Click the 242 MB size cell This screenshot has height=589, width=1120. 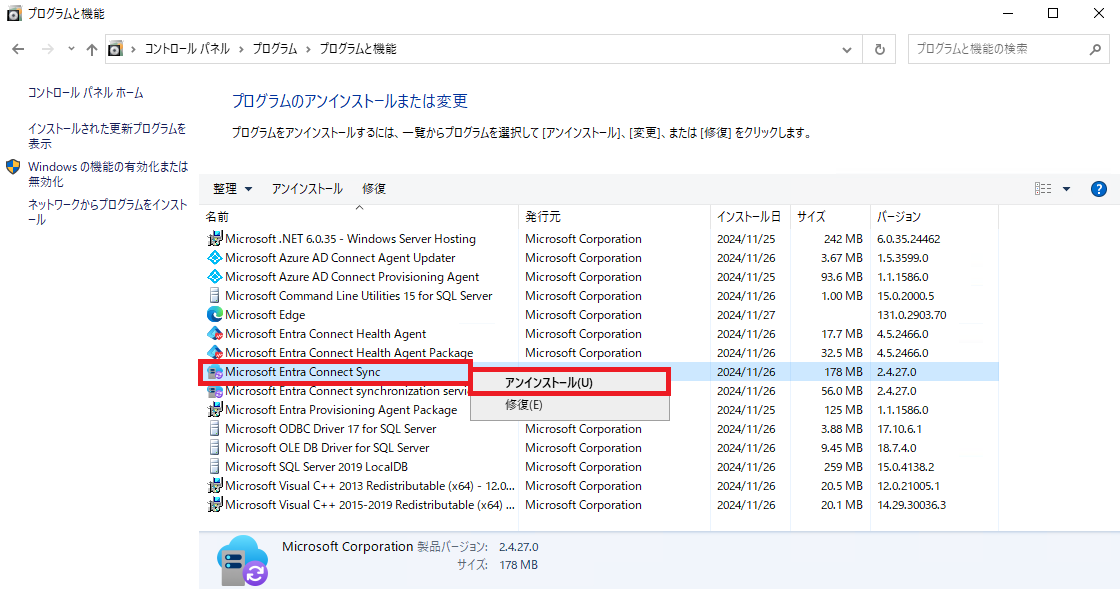(843, 239)
